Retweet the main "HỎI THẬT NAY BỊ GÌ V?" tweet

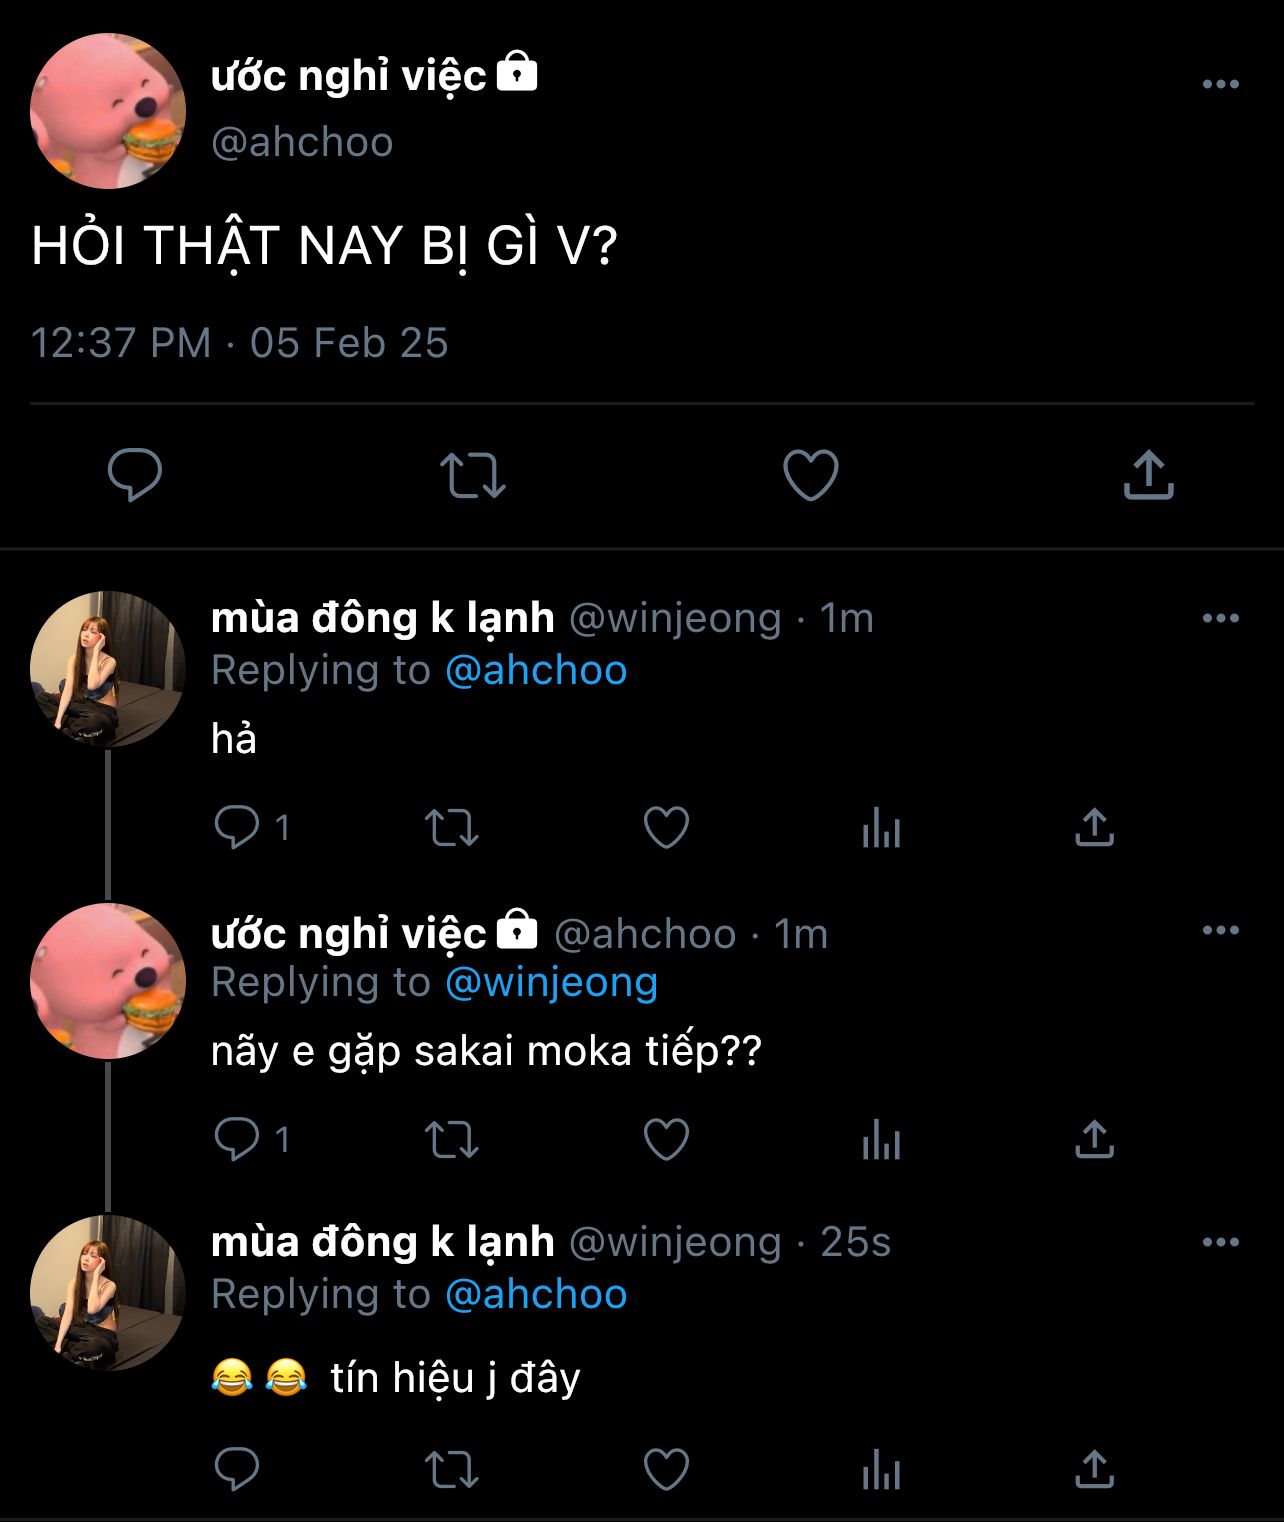click(473, 475)
